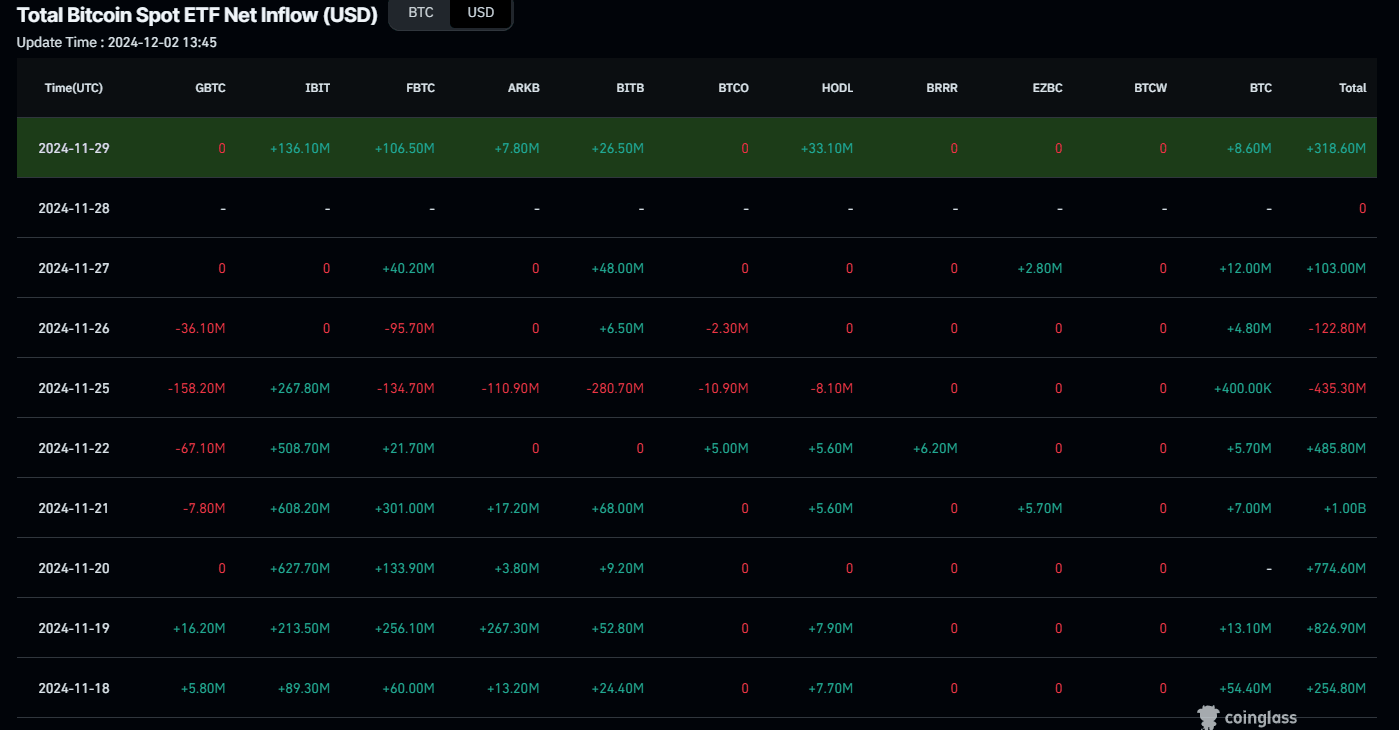Click the +826.90M total value
Viewport: 1399px width, 730px height.
(x=1336, y=628)
